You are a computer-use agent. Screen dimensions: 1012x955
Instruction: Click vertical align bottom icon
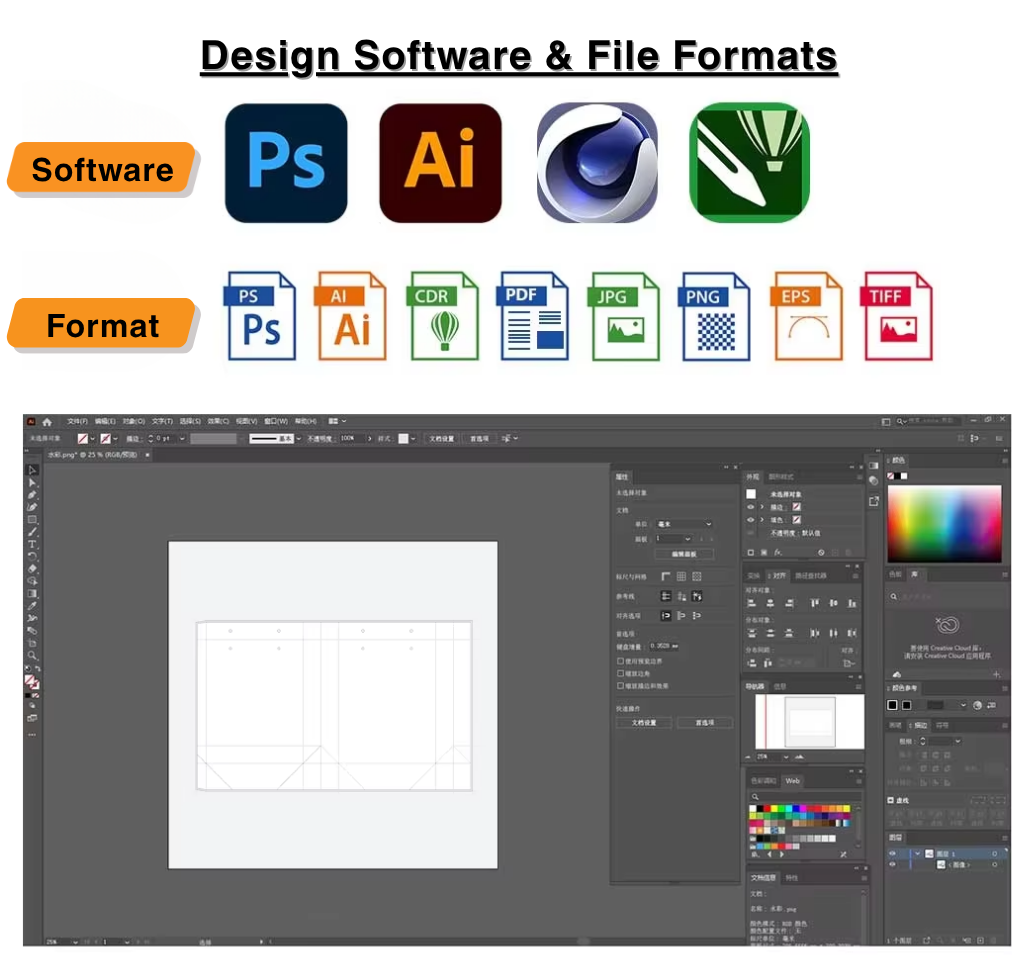click(x=852, y=603)
